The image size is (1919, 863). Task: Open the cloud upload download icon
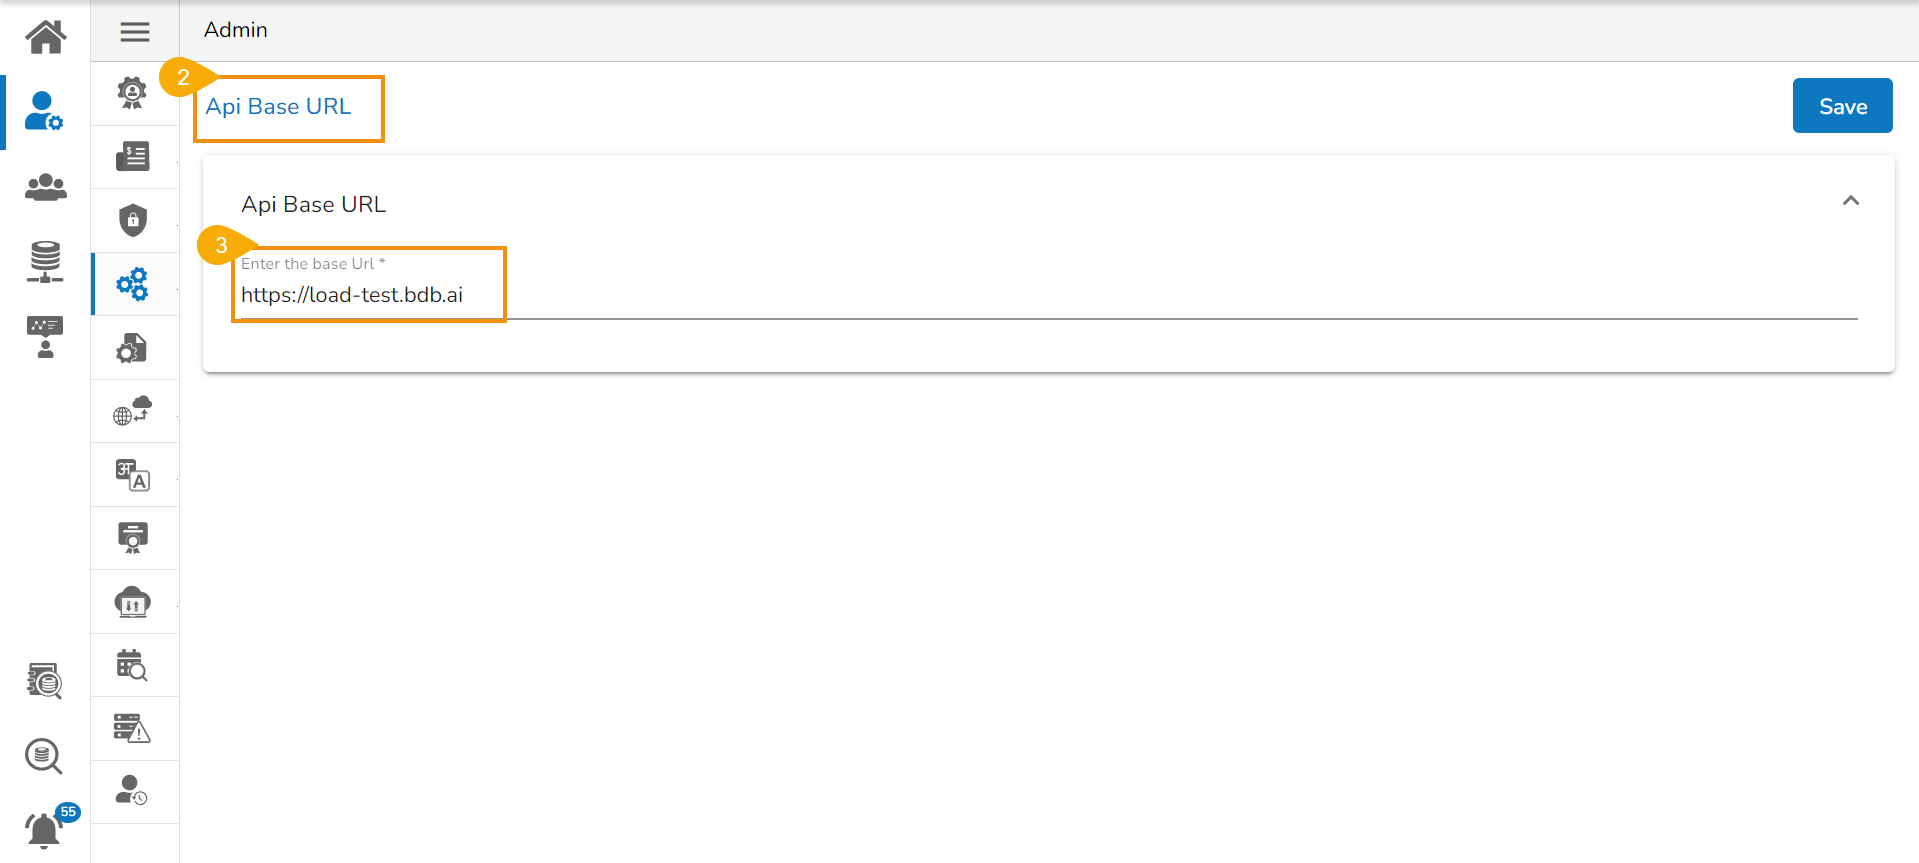point(133,602)
